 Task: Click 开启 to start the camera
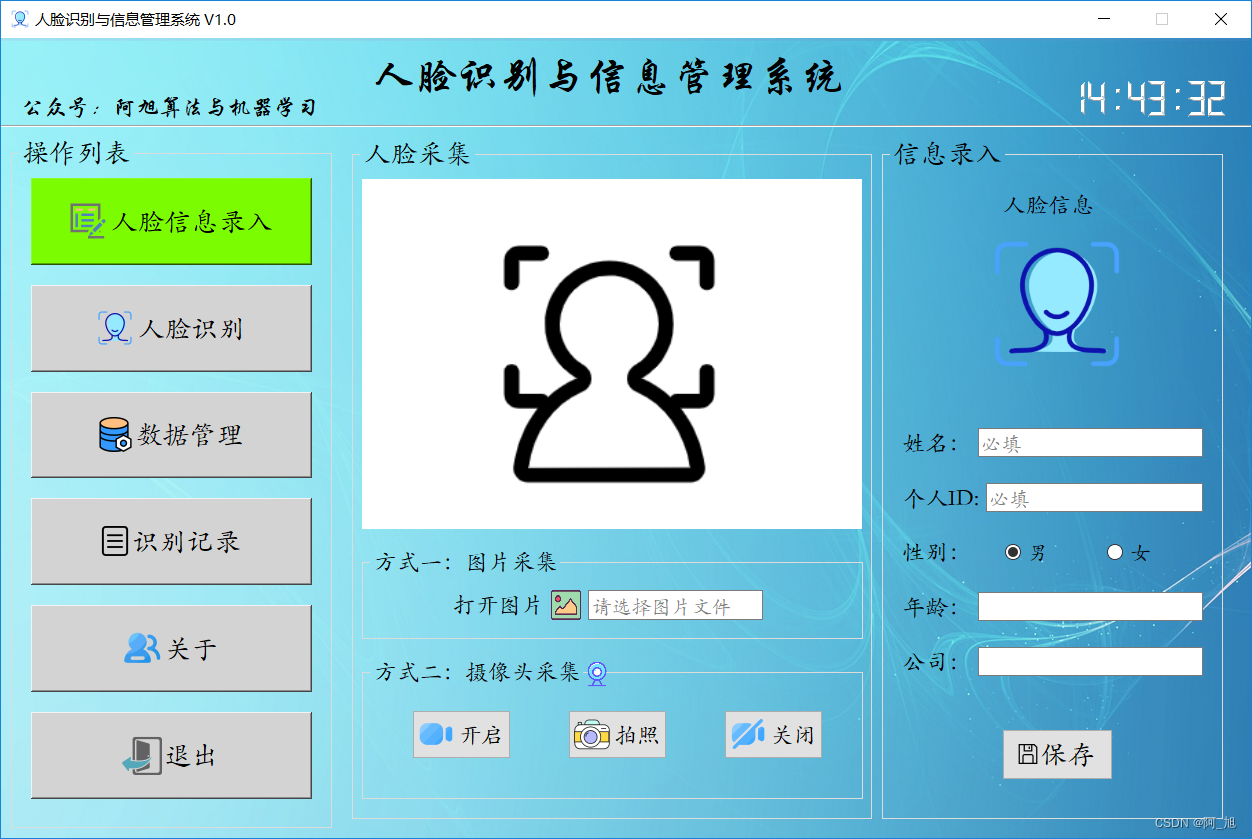[461, 733]
